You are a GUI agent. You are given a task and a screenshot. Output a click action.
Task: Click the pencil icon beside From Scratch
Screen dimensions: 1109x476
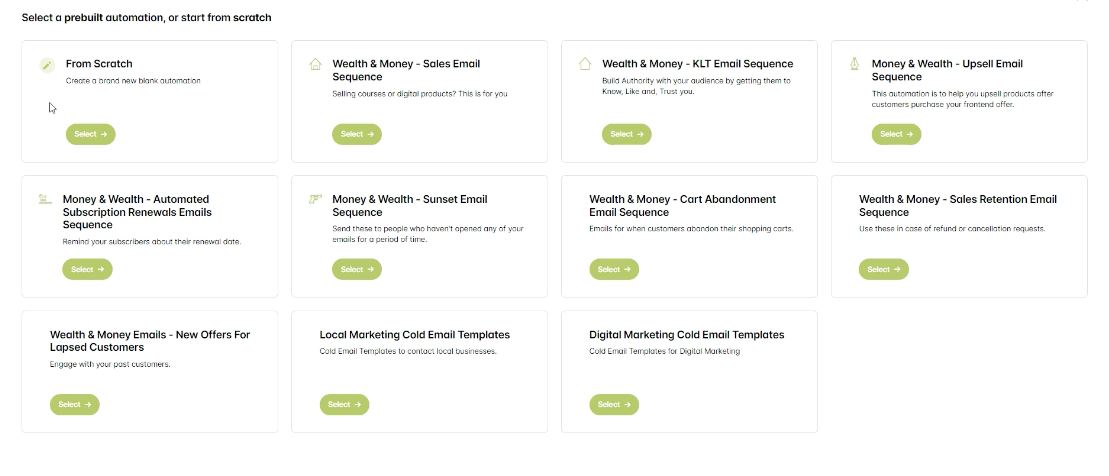[x=47, y=65]
